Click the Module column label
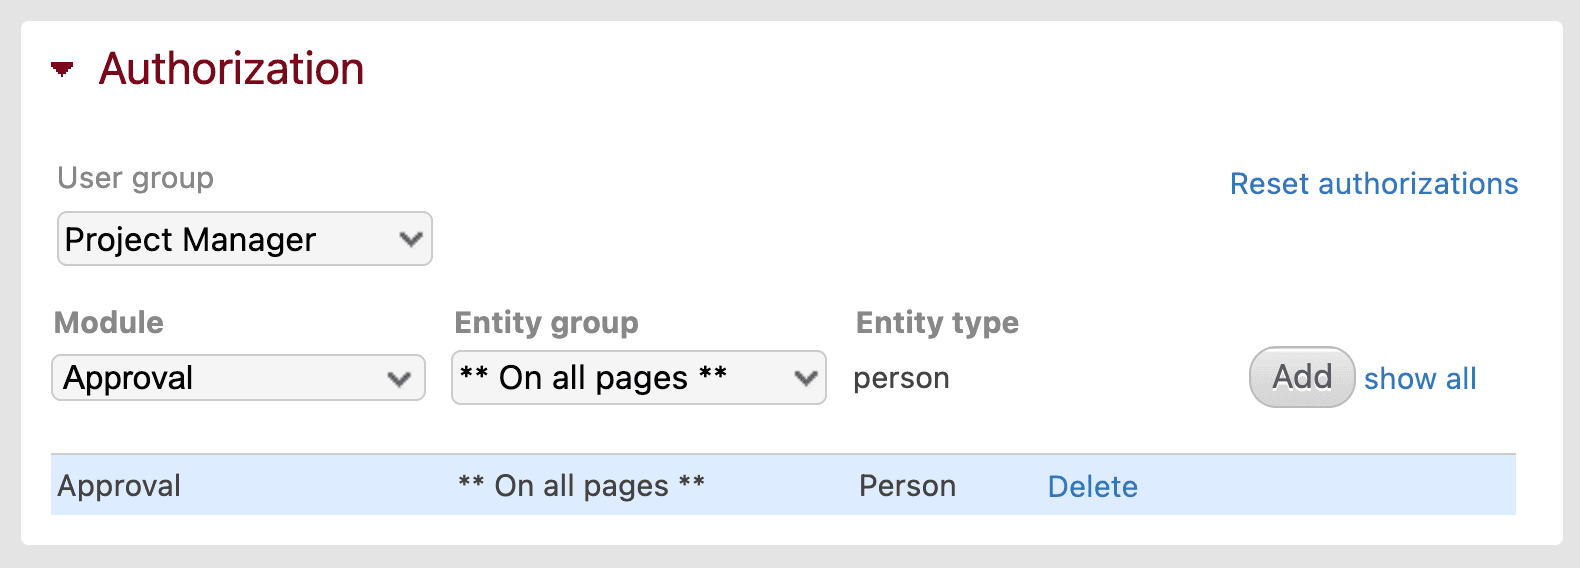 coord(108,323)
